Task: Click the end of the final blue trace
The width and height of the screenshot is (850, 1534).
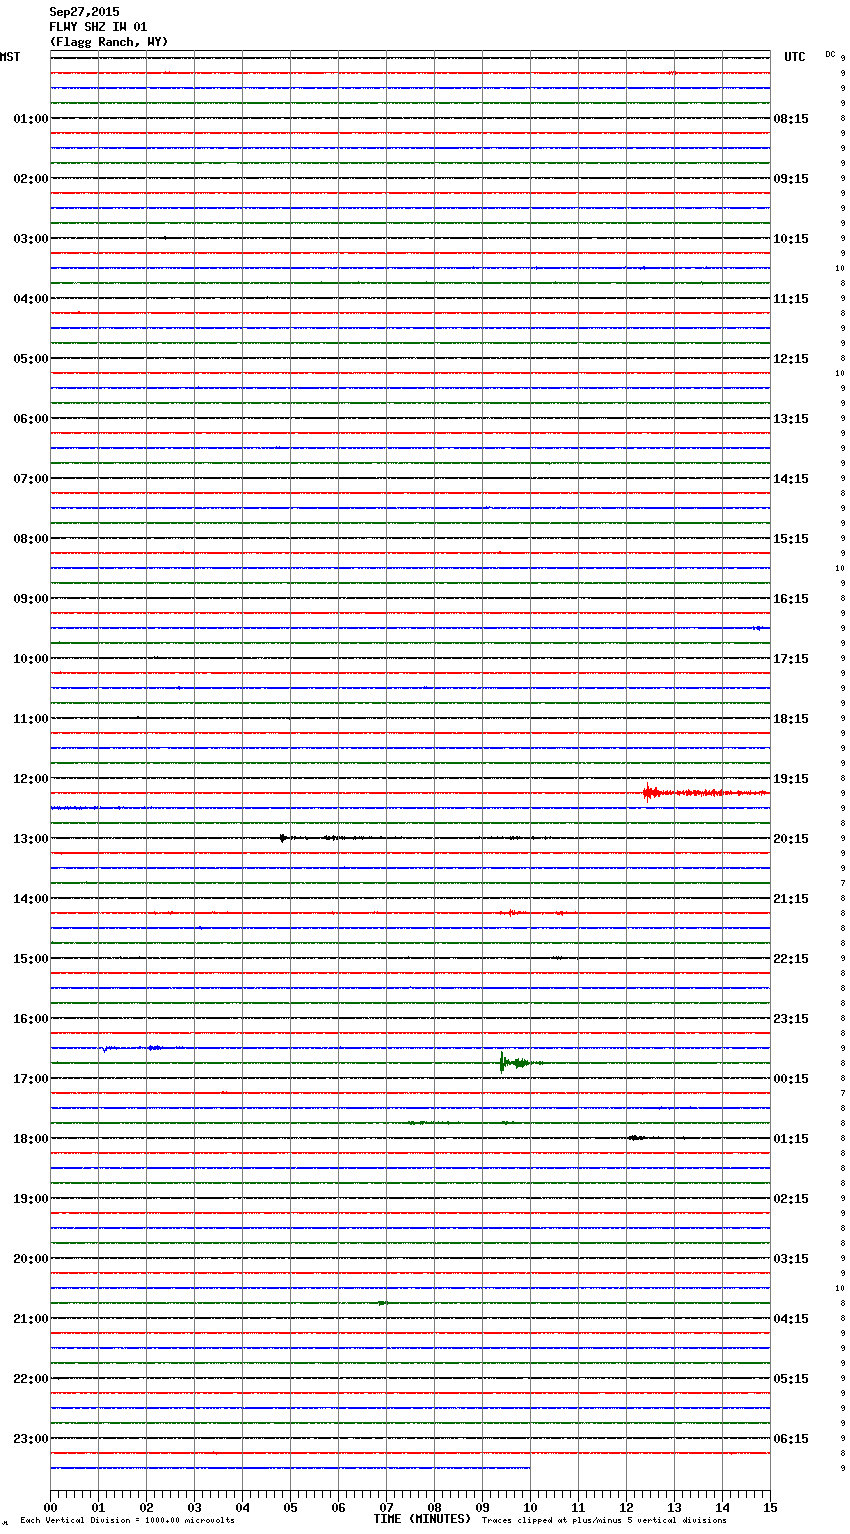Action: 529,1468
